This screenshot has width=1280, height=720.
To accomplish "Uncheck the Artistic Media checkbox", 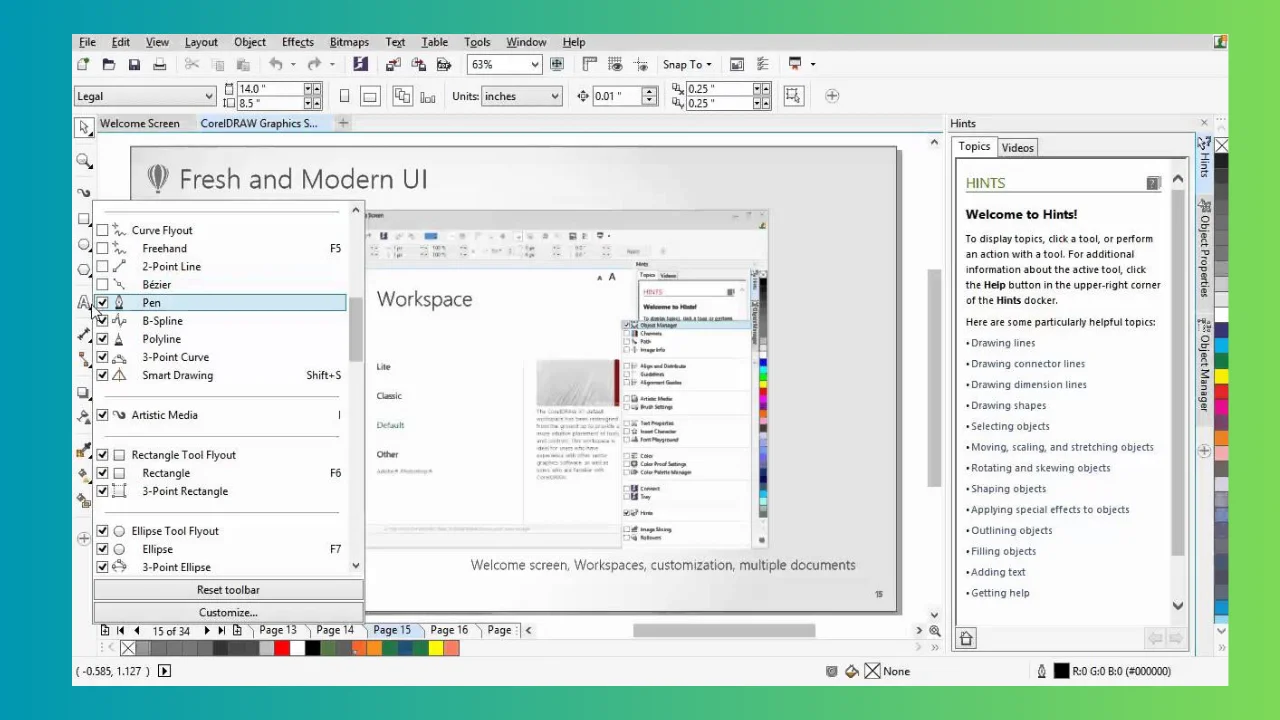I will click(102, 415).
